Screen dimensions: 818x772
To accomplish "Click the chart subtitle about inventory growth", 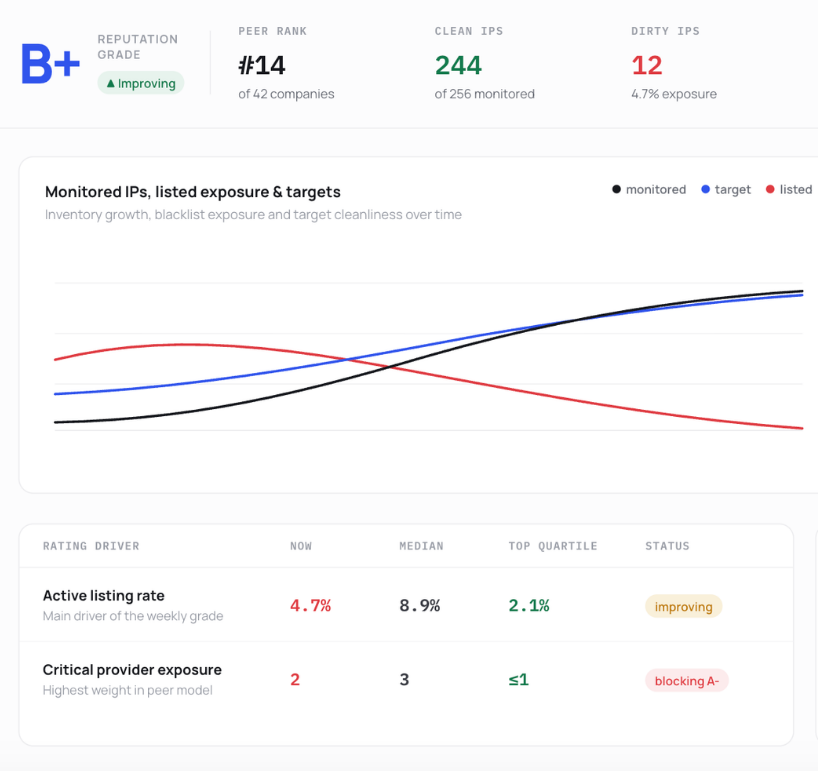I will pyautogui.click(x=253, y=215).
